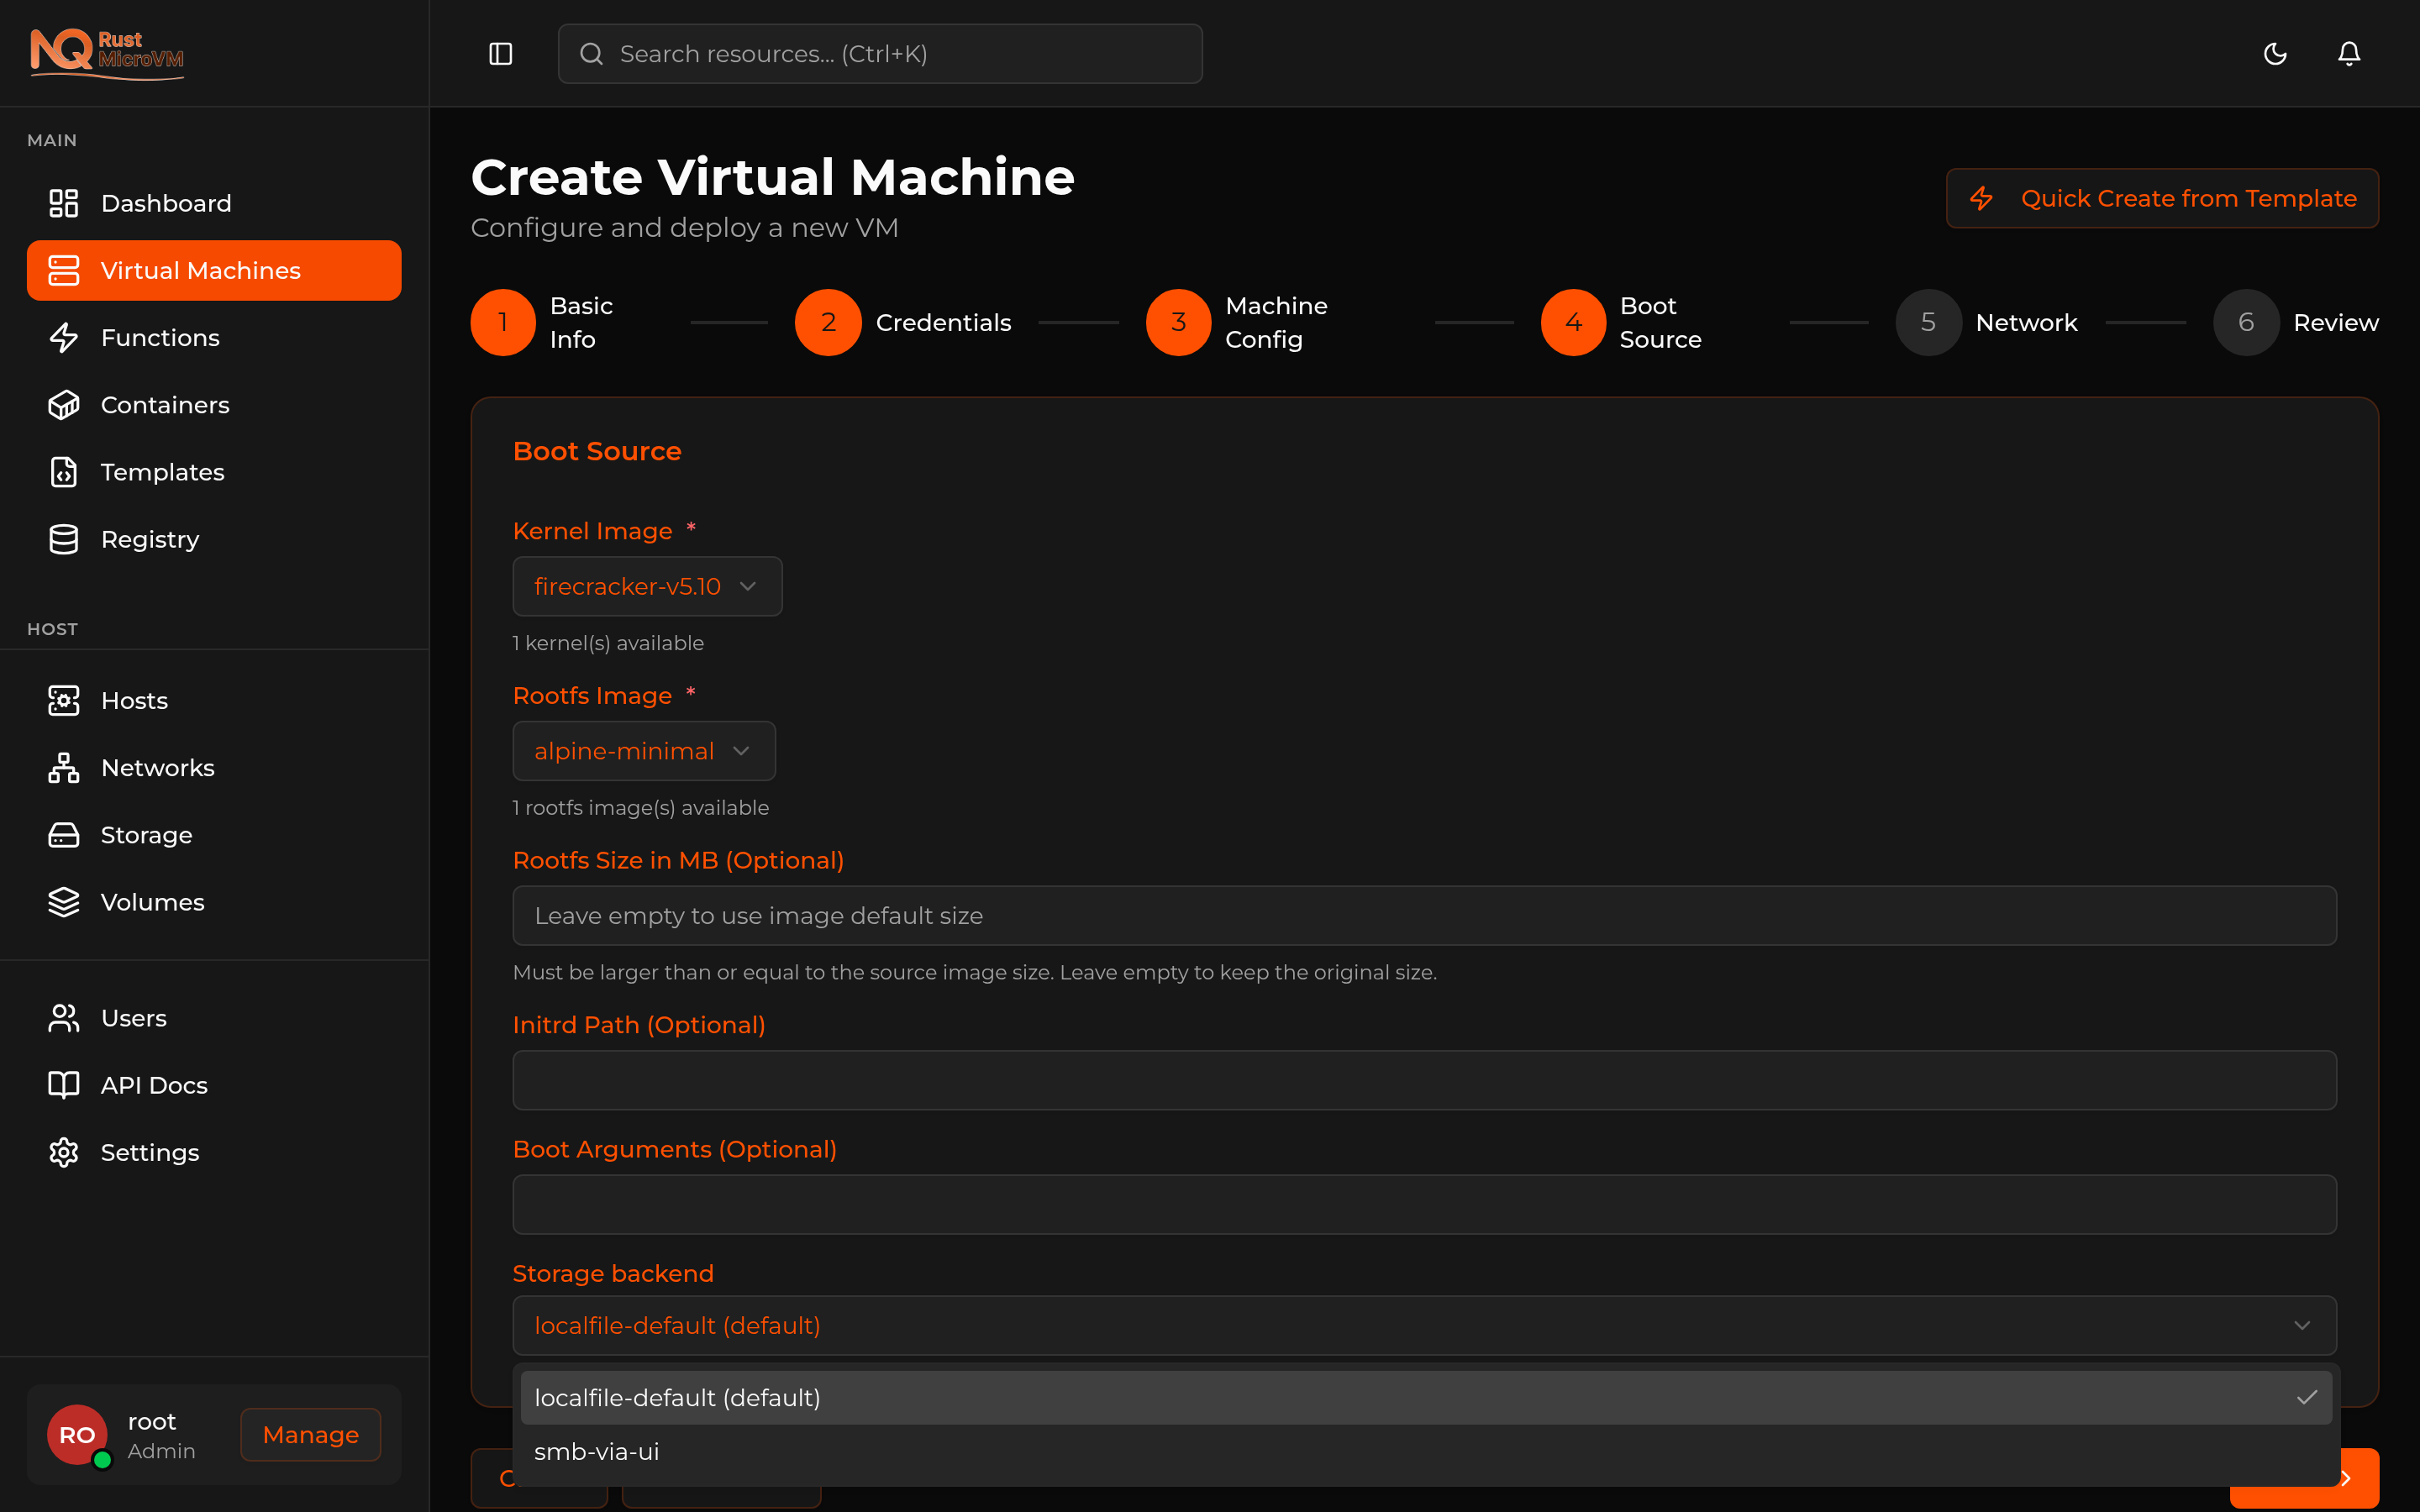Click the Networks topology icon
The height and width of the screenshot is (1512, 2420).
coord(64,768)
